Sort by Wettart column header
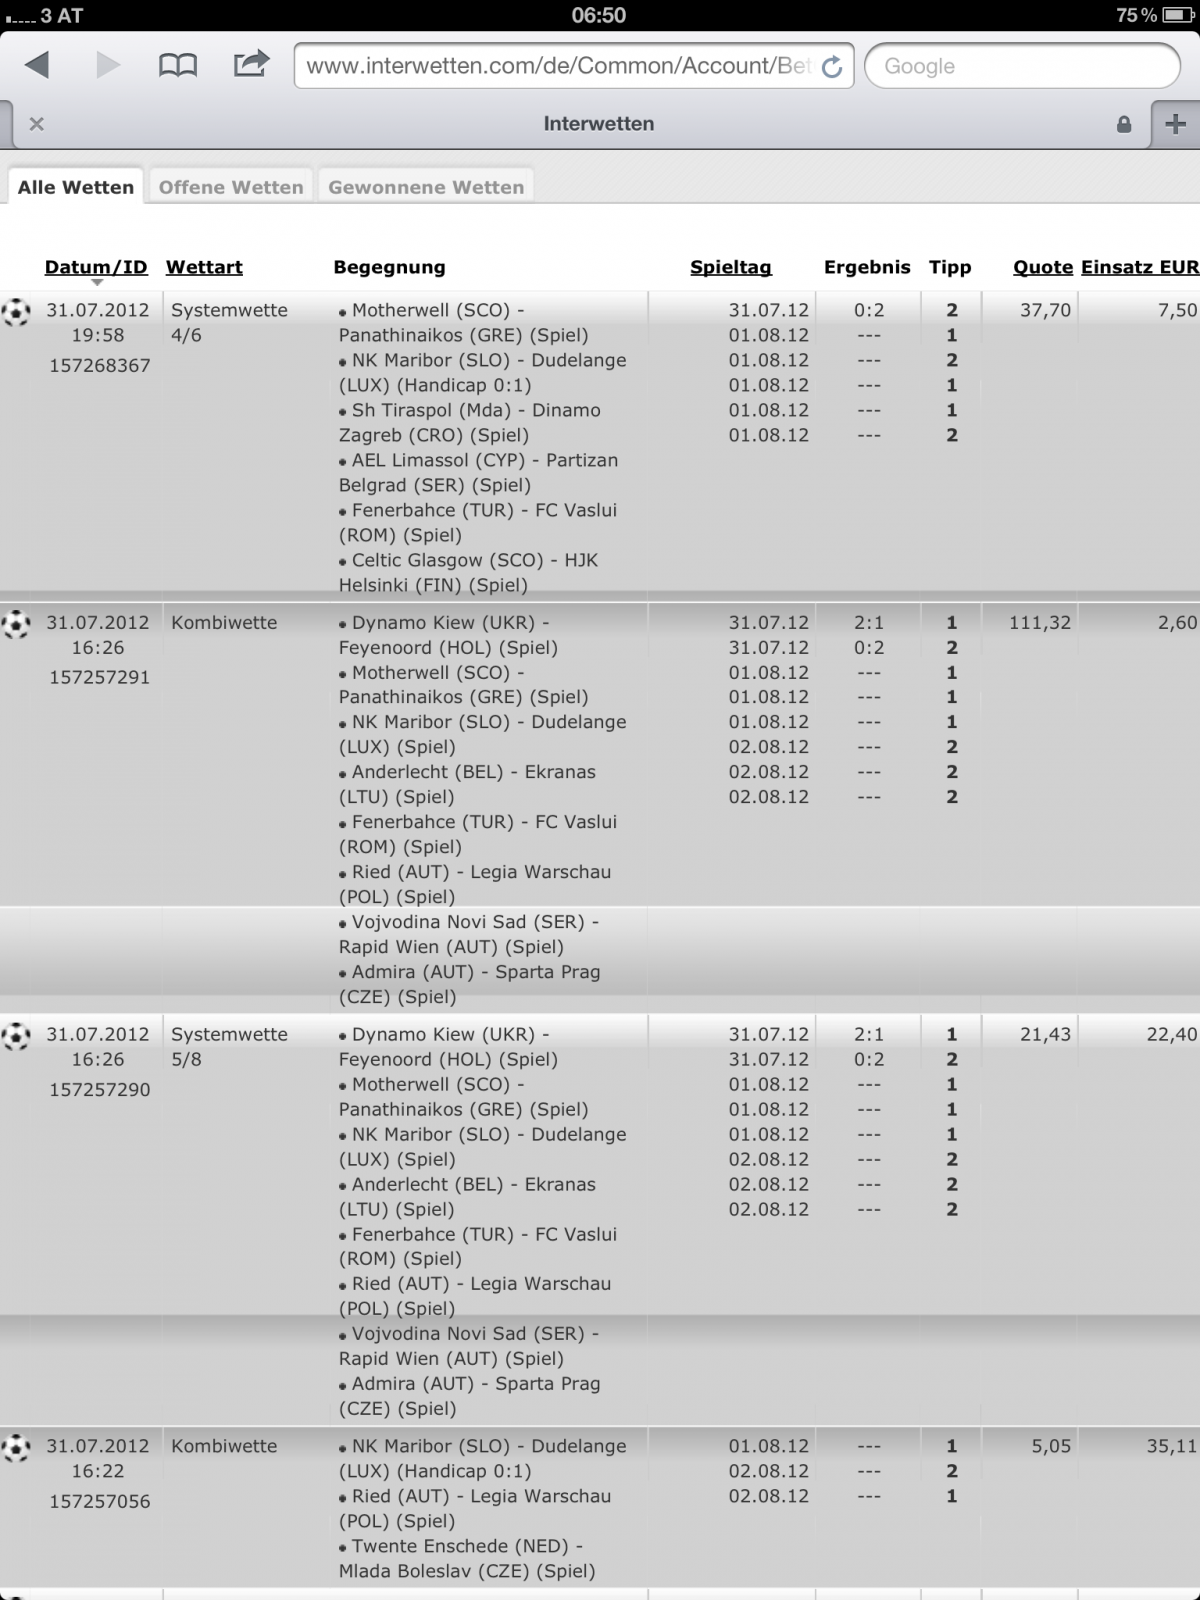This screenshot has width=1200, height=1600. coord(204,267)
